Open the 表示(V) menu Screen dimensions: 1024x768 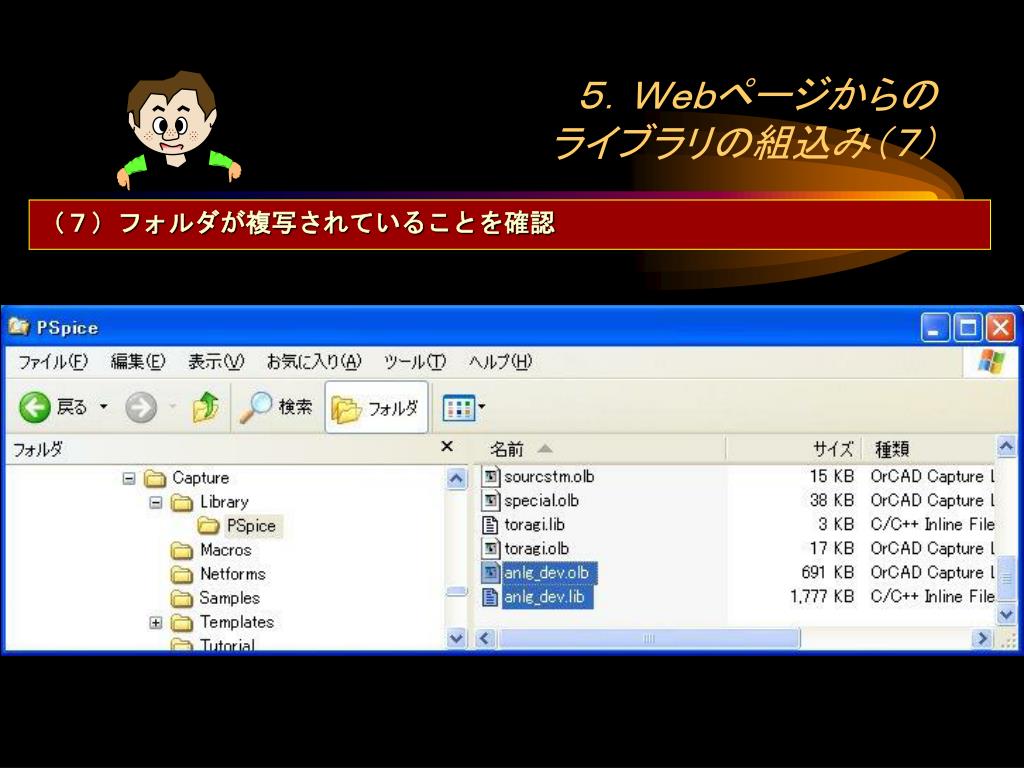click(216, 361)
